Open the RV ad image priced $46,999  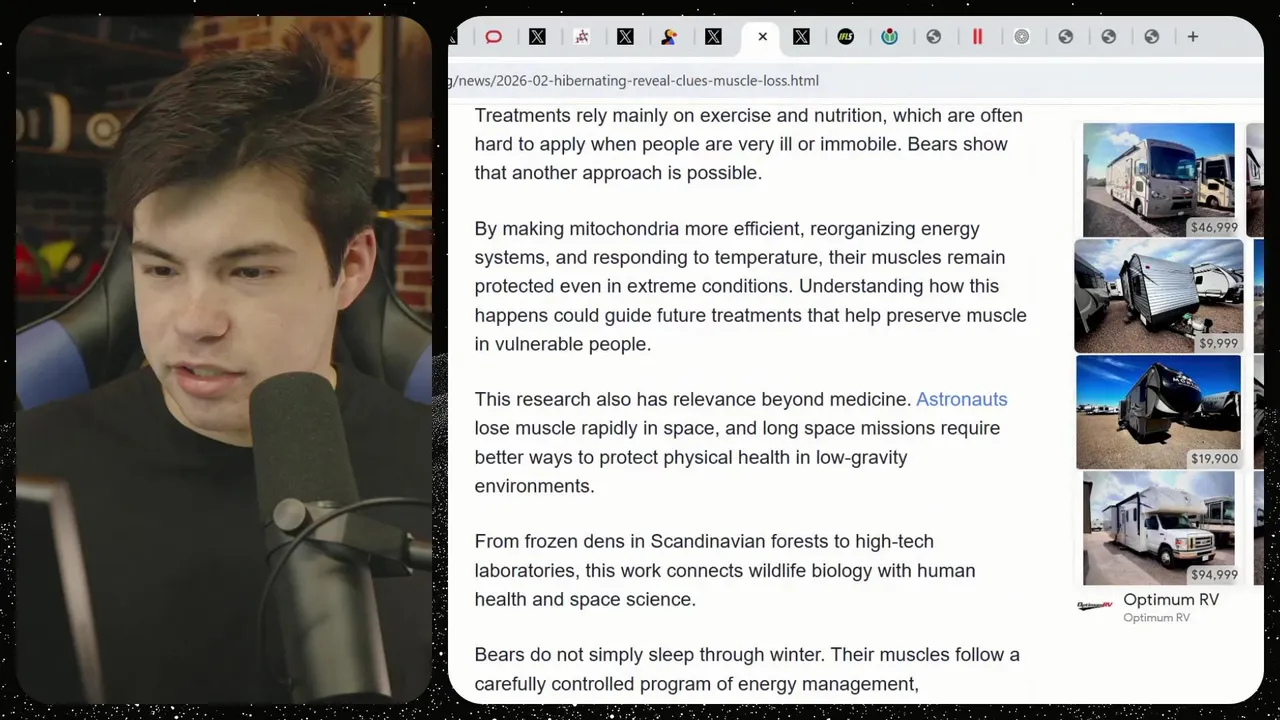pyautogui.click(x=1158, y=180)
